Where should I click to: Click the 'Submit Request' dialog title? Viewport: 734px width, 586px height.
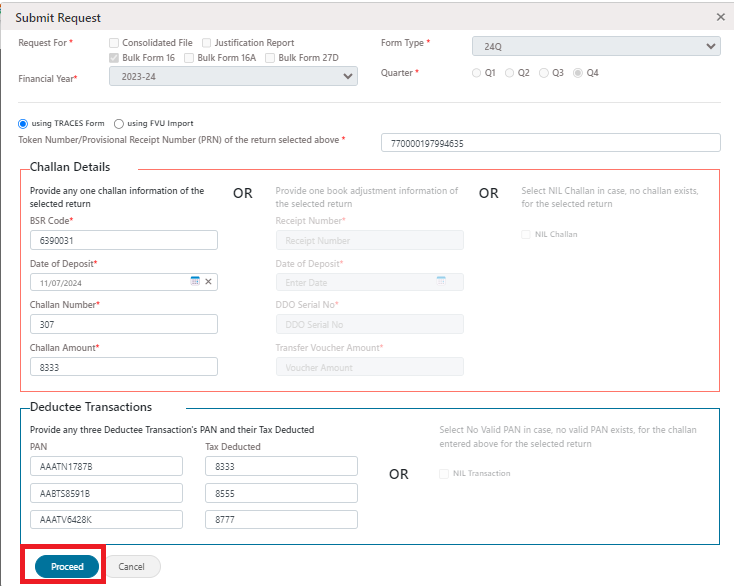(58, 18)
